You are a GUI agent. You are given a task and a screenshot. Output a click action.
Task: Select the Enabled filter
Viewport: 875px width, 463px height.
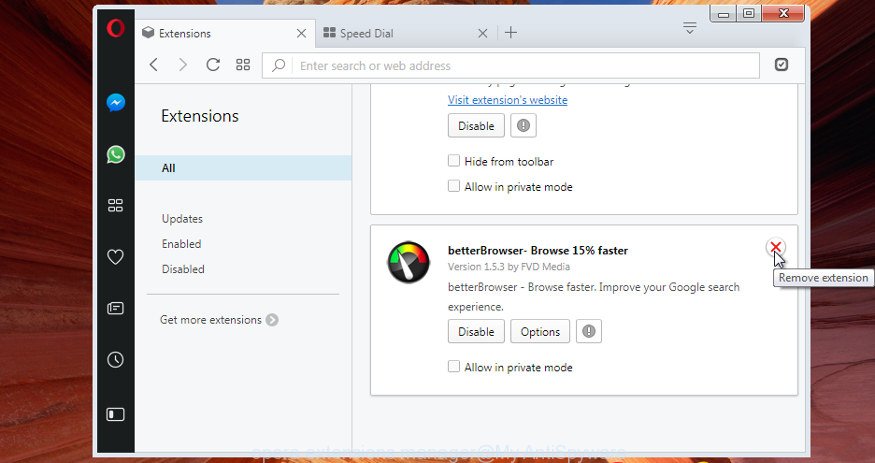181,244
